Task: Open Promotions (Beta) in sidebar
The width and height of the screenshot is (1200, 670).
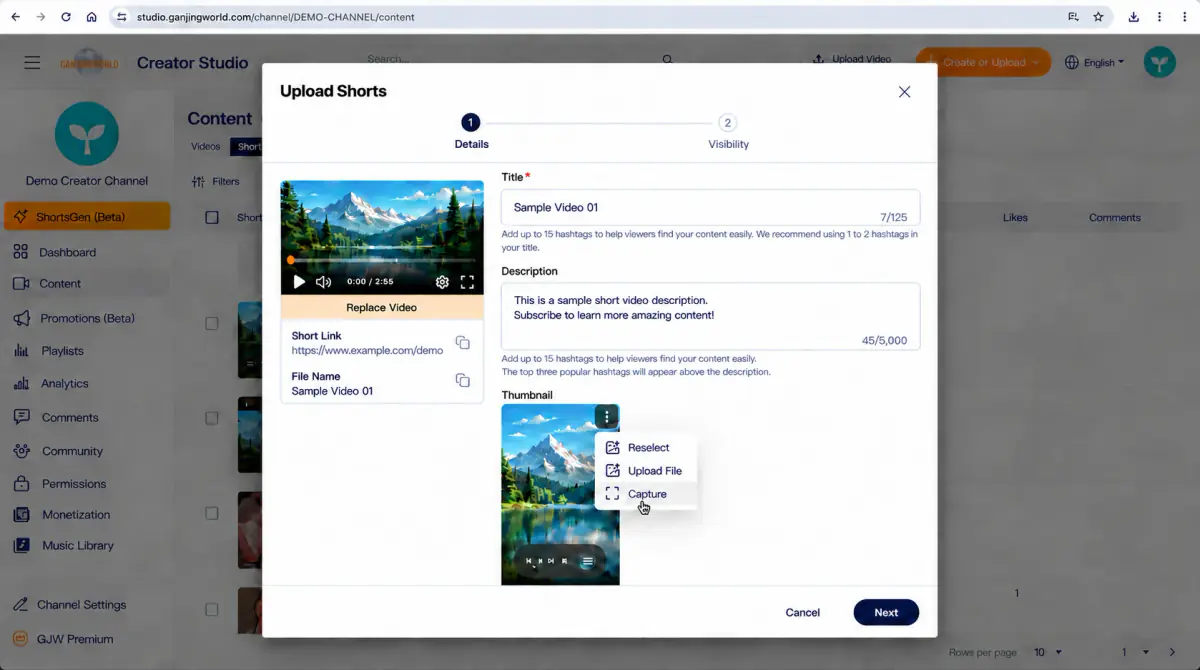Action: coord(87,318)
